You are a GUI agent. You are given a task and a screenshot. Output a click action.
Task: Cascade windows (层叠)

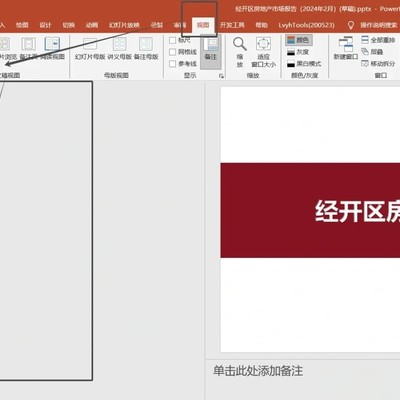372,52
